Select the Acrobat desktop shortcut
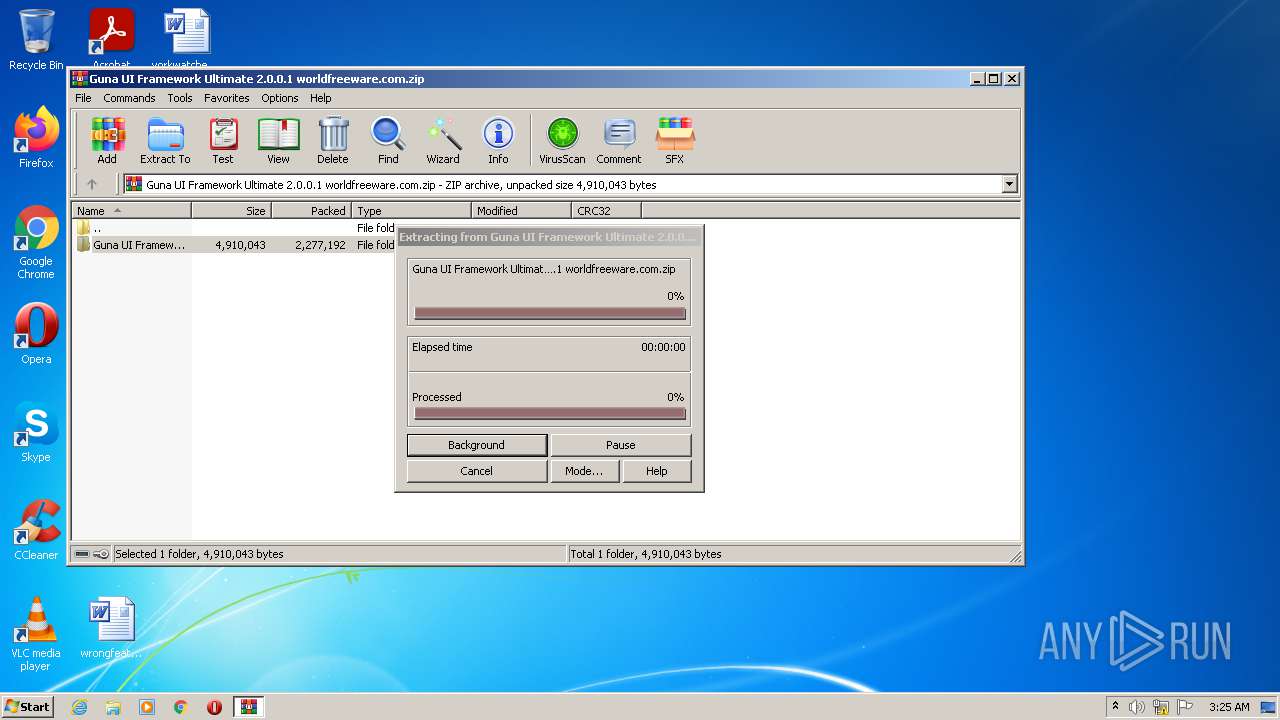 tap(111, 40)
